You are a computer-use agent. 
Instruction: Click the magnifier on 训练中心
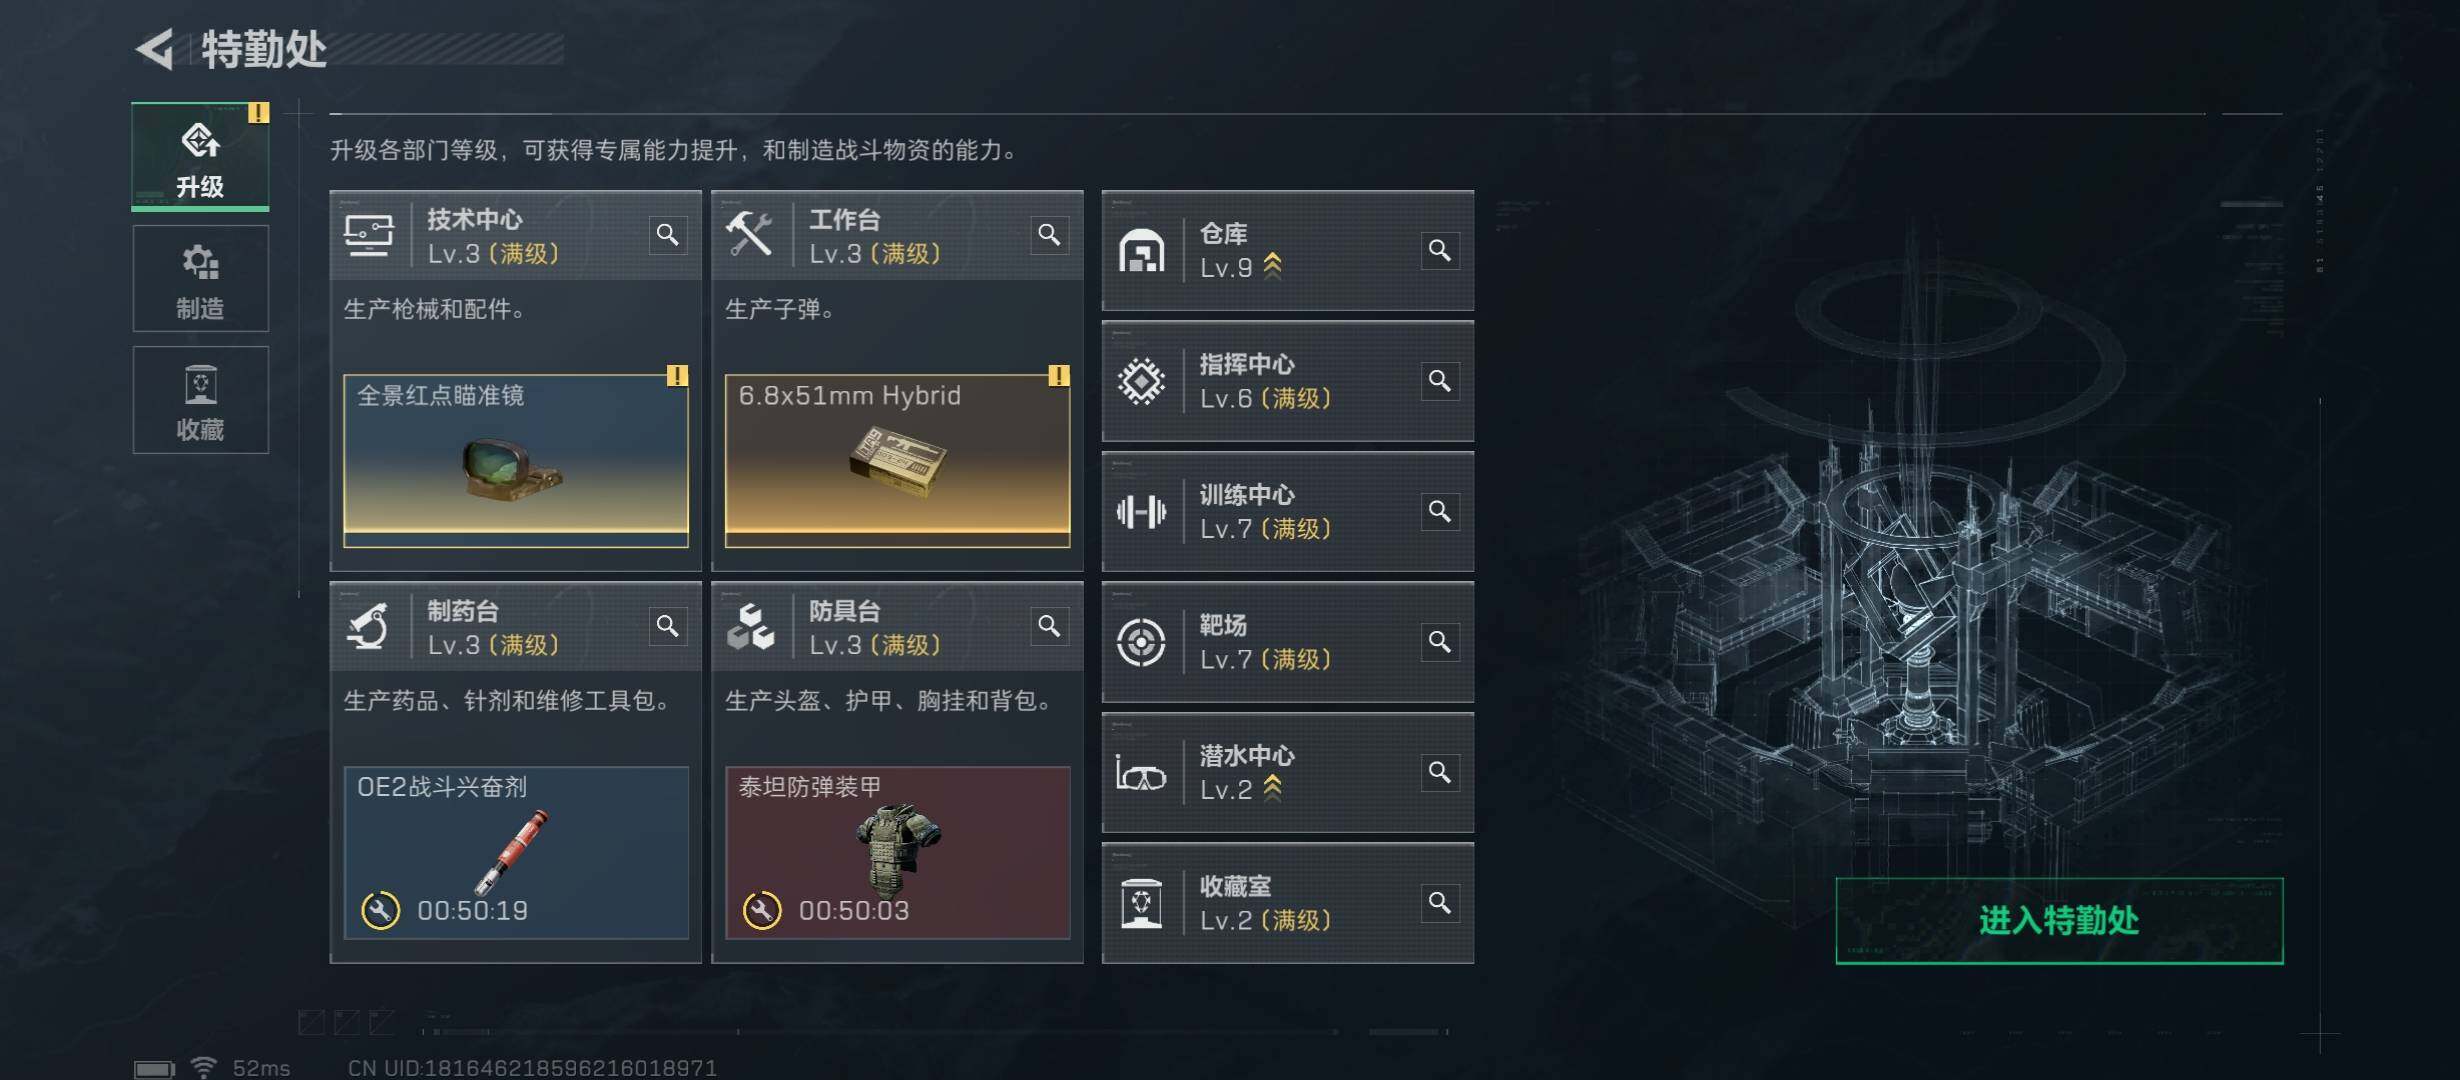(x=1440, y=511)
